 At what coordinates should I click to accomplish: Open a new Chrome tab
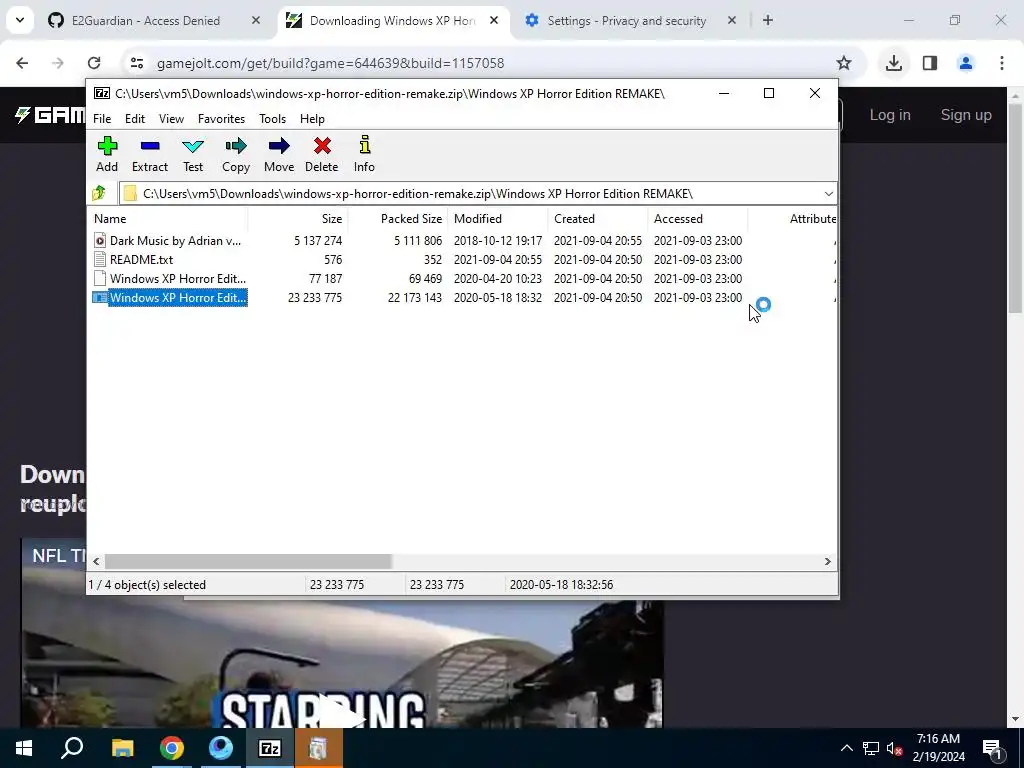pyautogui.click(x=768, y=20)
